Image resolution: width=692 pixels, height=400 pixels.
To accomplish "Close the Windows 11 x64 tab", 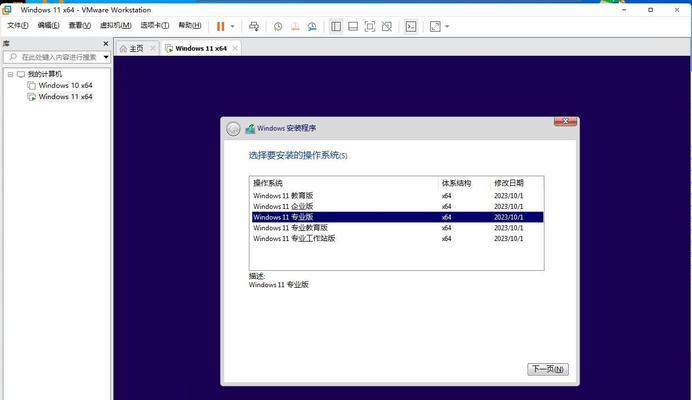I will (235, 49).
